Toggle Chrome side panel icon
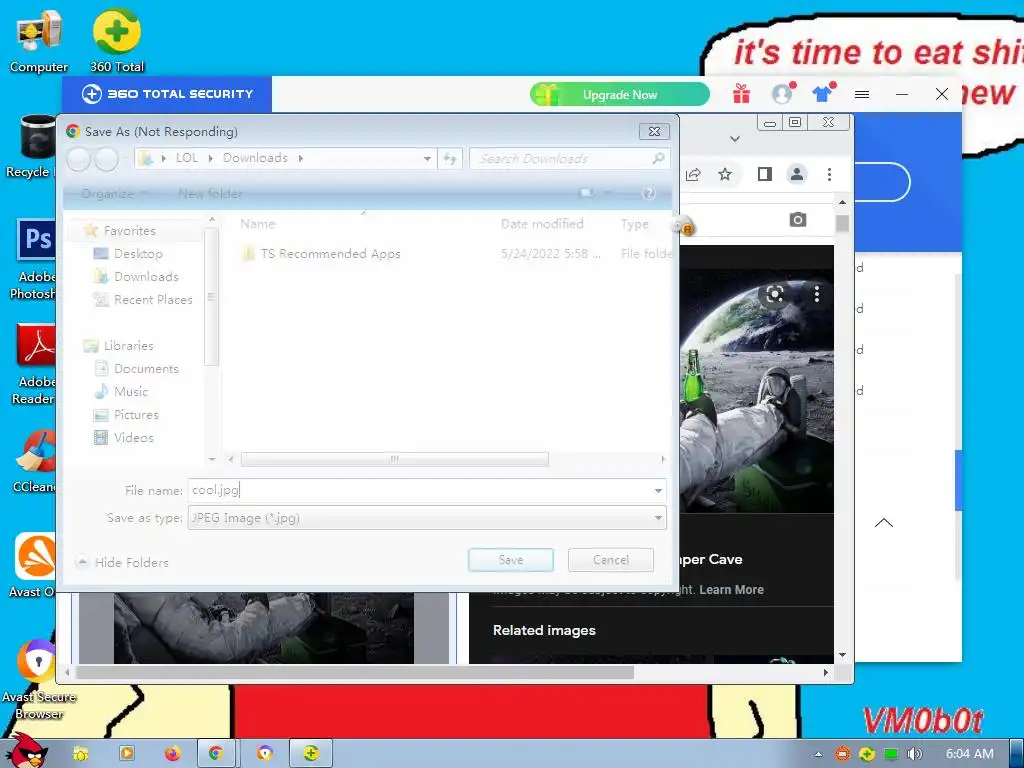This screenshot has width=1024, height=768. point(765,174)
